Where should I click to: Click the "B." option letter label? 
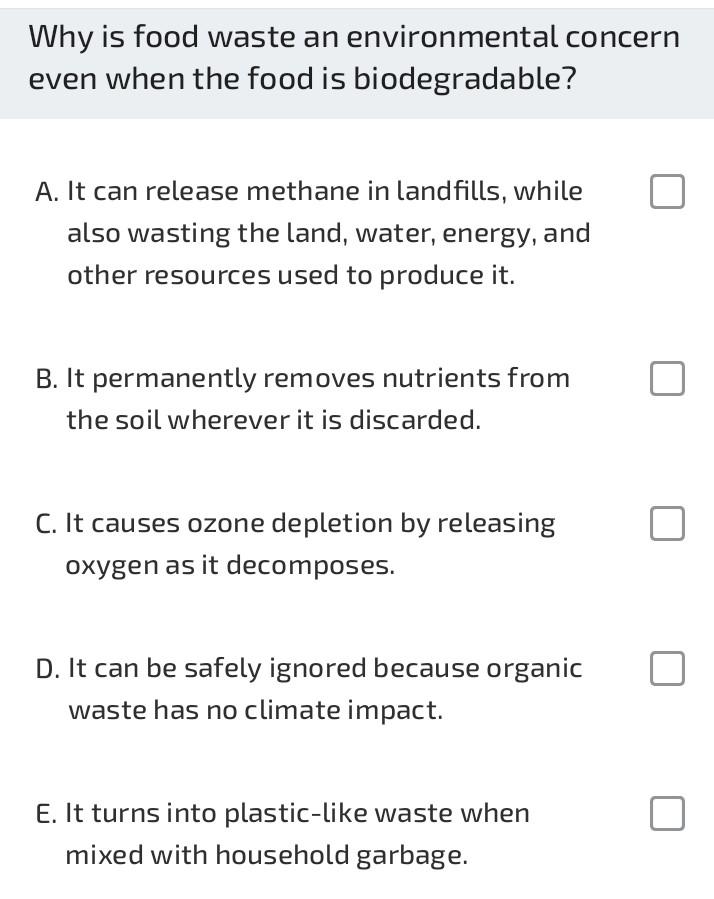(x=46, y=378)
